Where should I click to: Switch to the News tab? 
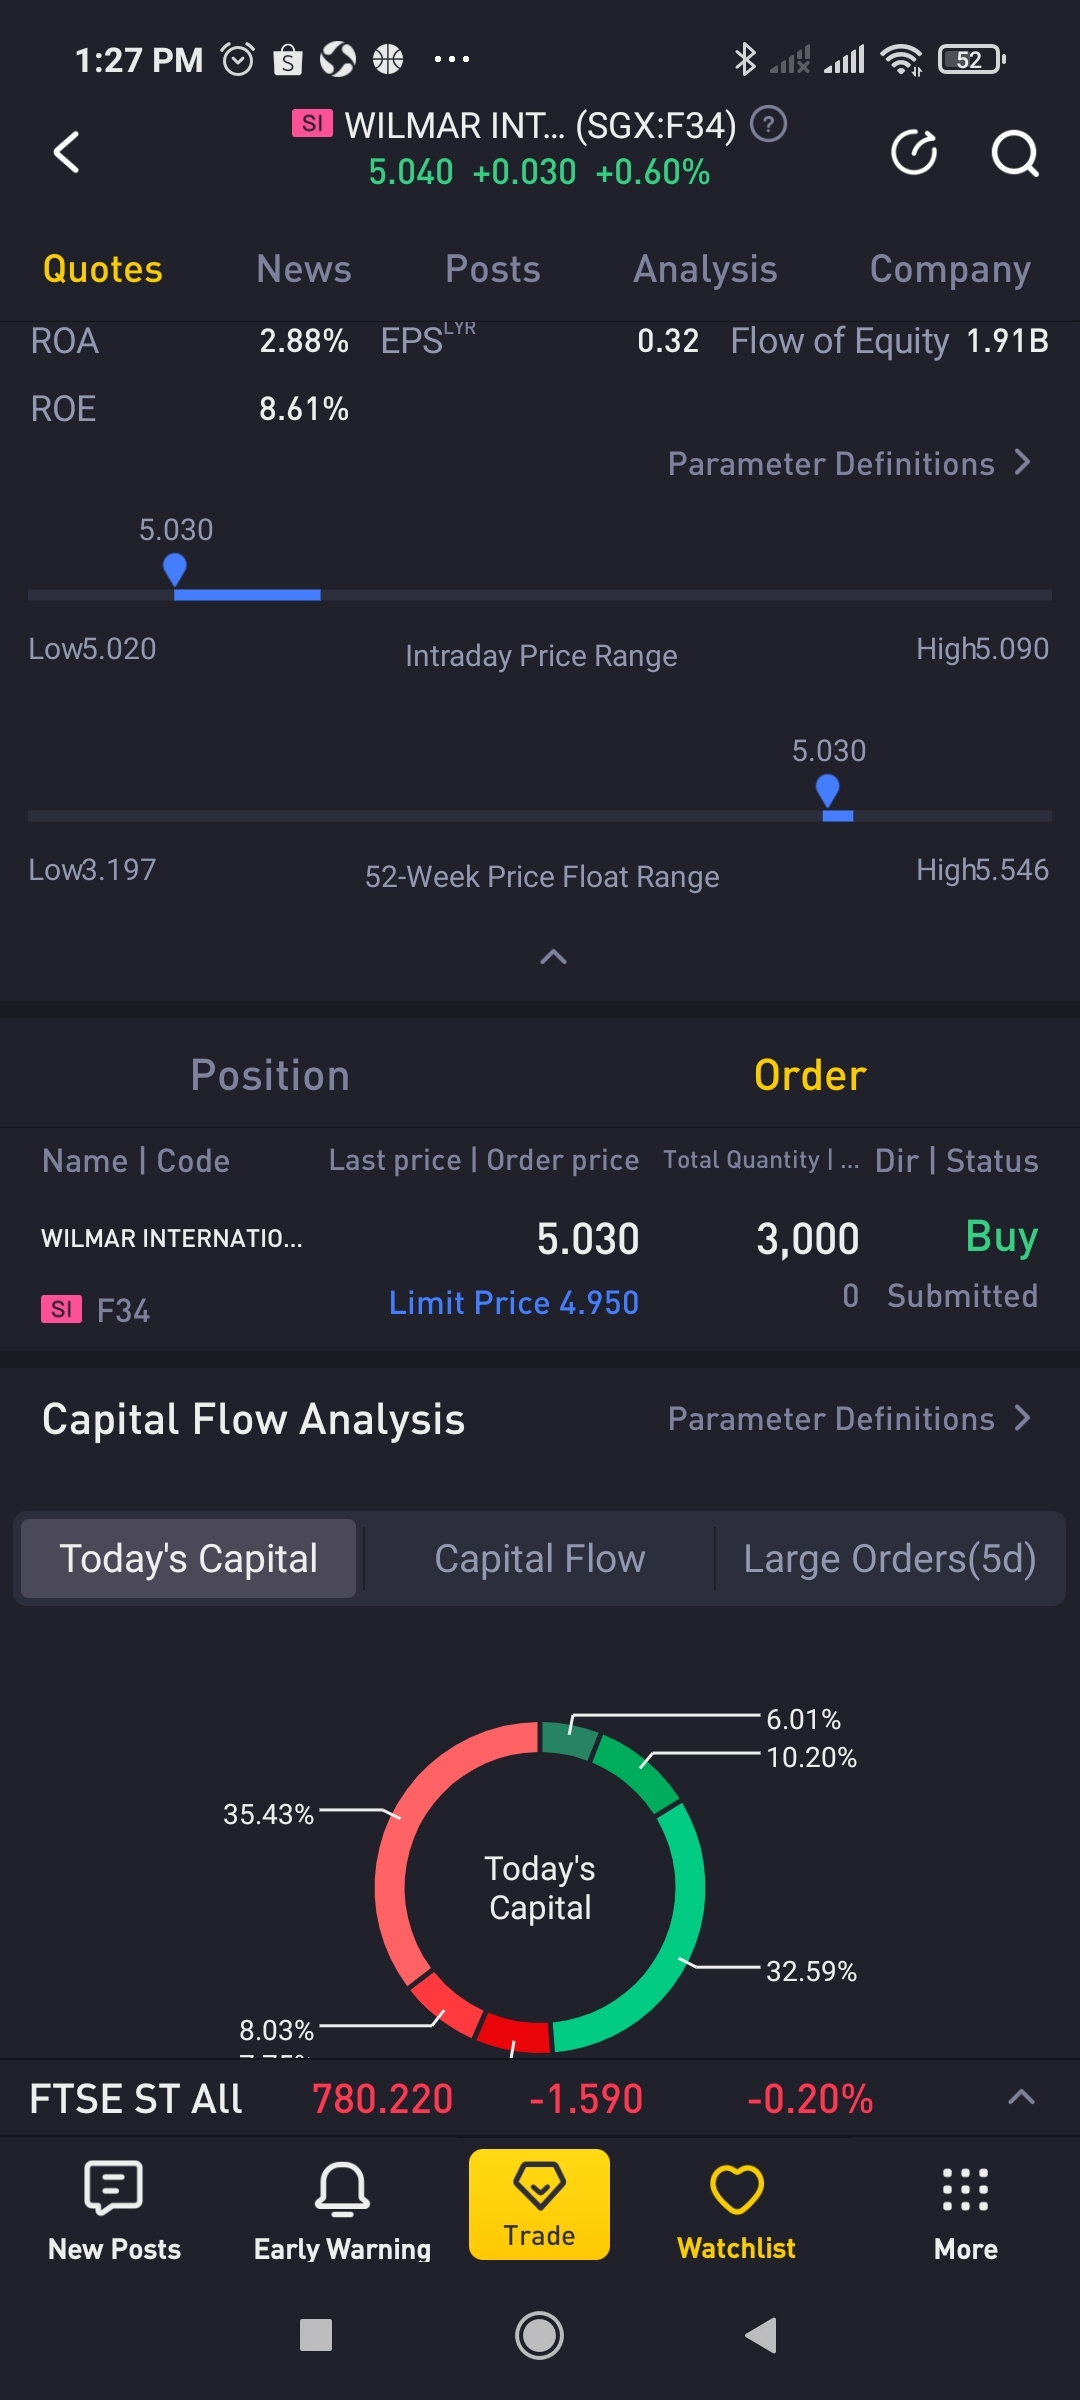[304, 269]
